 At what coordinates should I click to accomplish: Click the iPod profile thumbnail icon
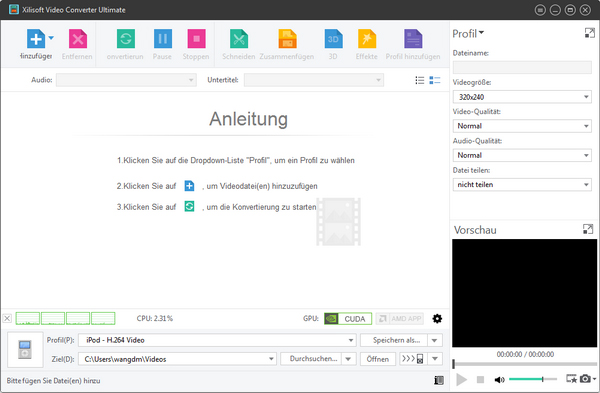(x=25, y=350)
